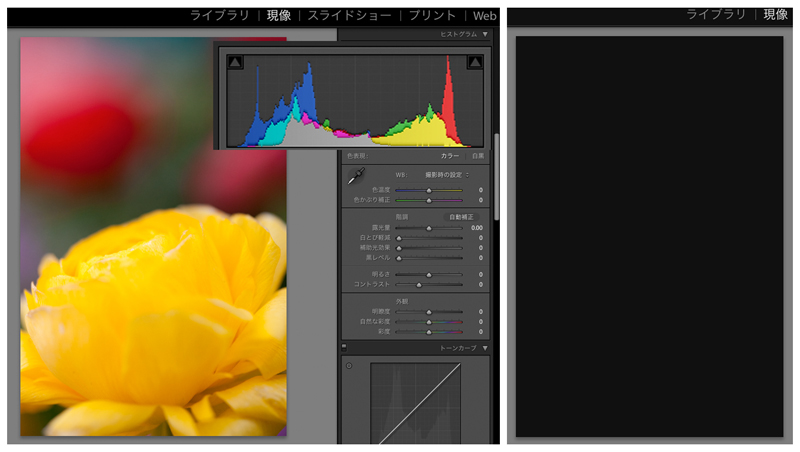Toggle the Tone Curve panel on/off switch

tap(344, 347)
